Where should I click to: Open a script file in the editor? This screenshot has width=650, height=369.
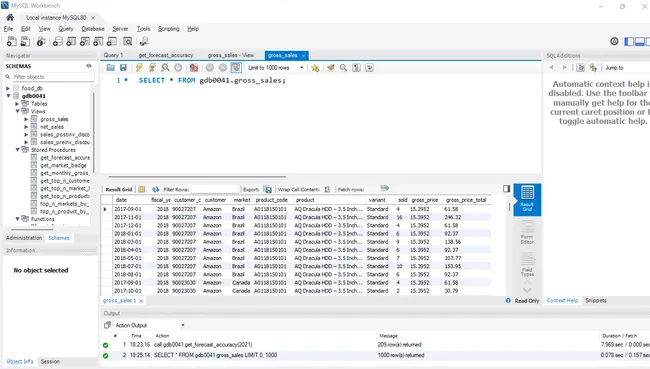(x=110, y=68)
